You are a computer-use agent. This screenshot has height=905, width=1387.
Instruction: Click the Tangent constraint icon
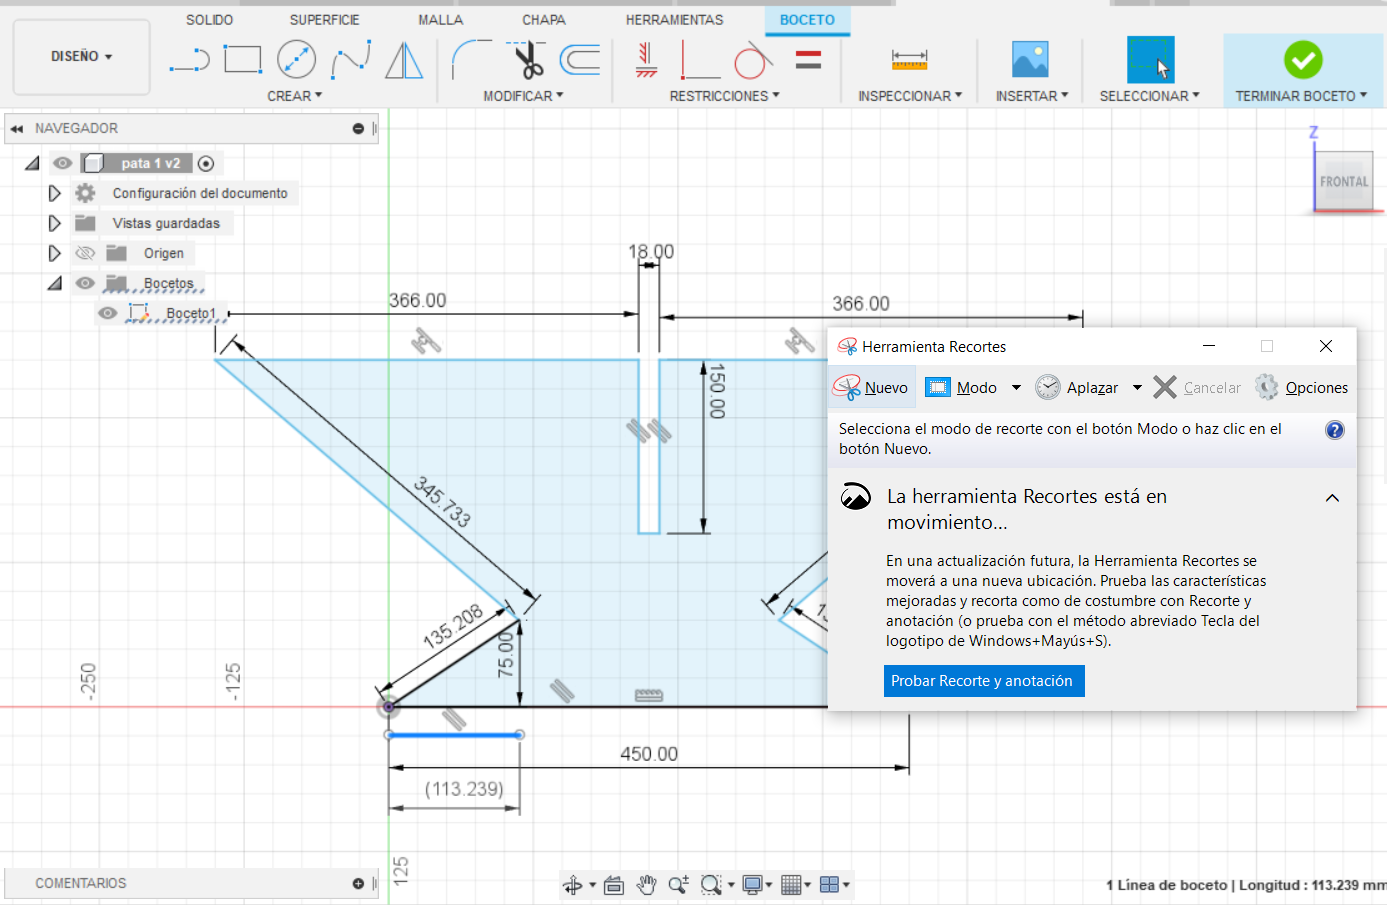(752, 61)
